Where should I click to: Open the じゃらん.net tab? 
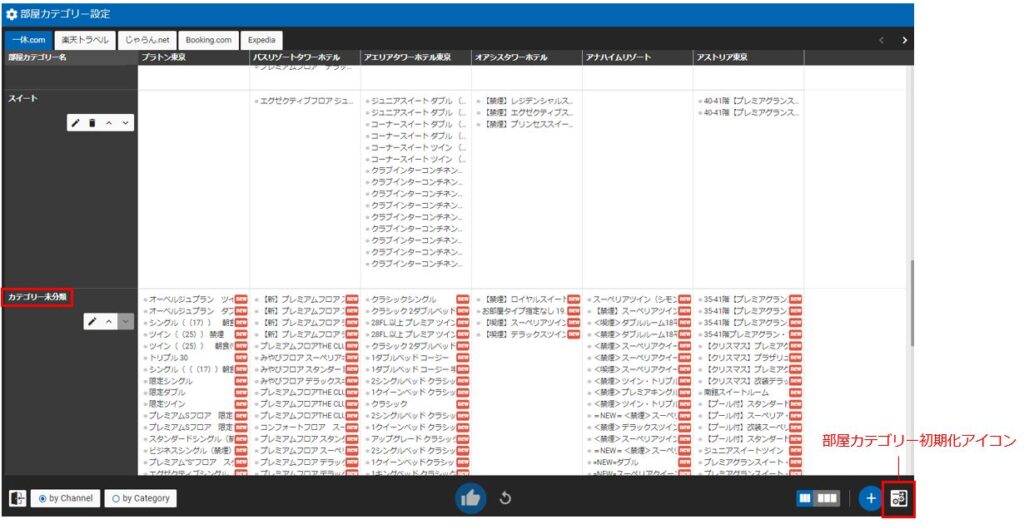148,40
